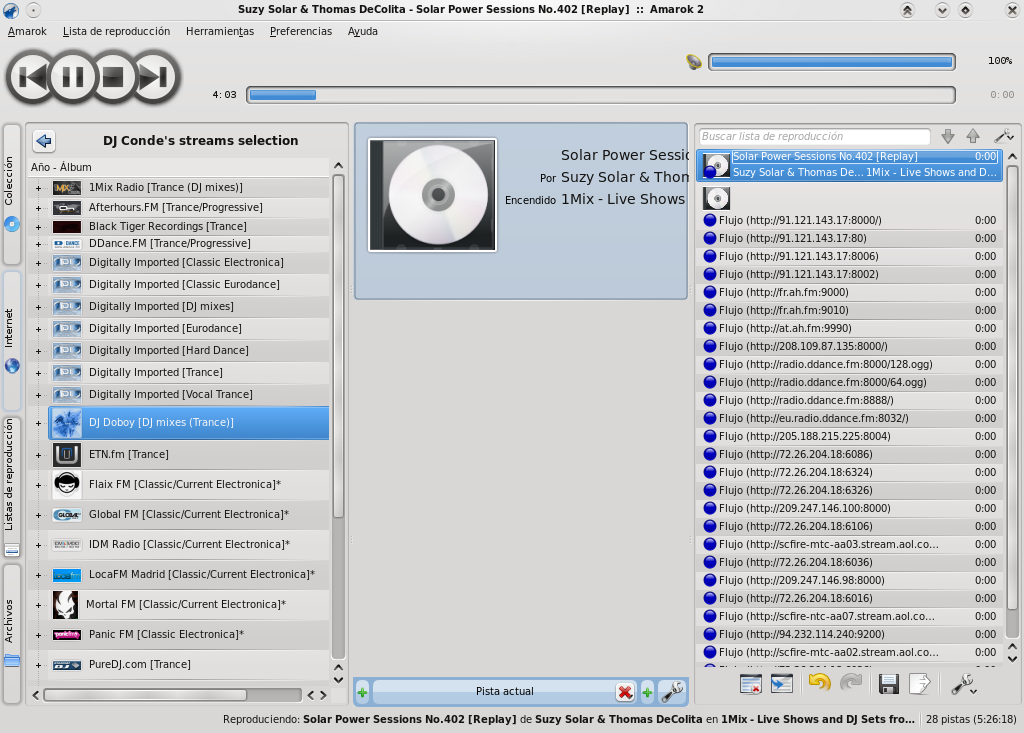
Task: Expand Afterhours.FM [Trance/Progressive]
Action: [x=39, y=208]
